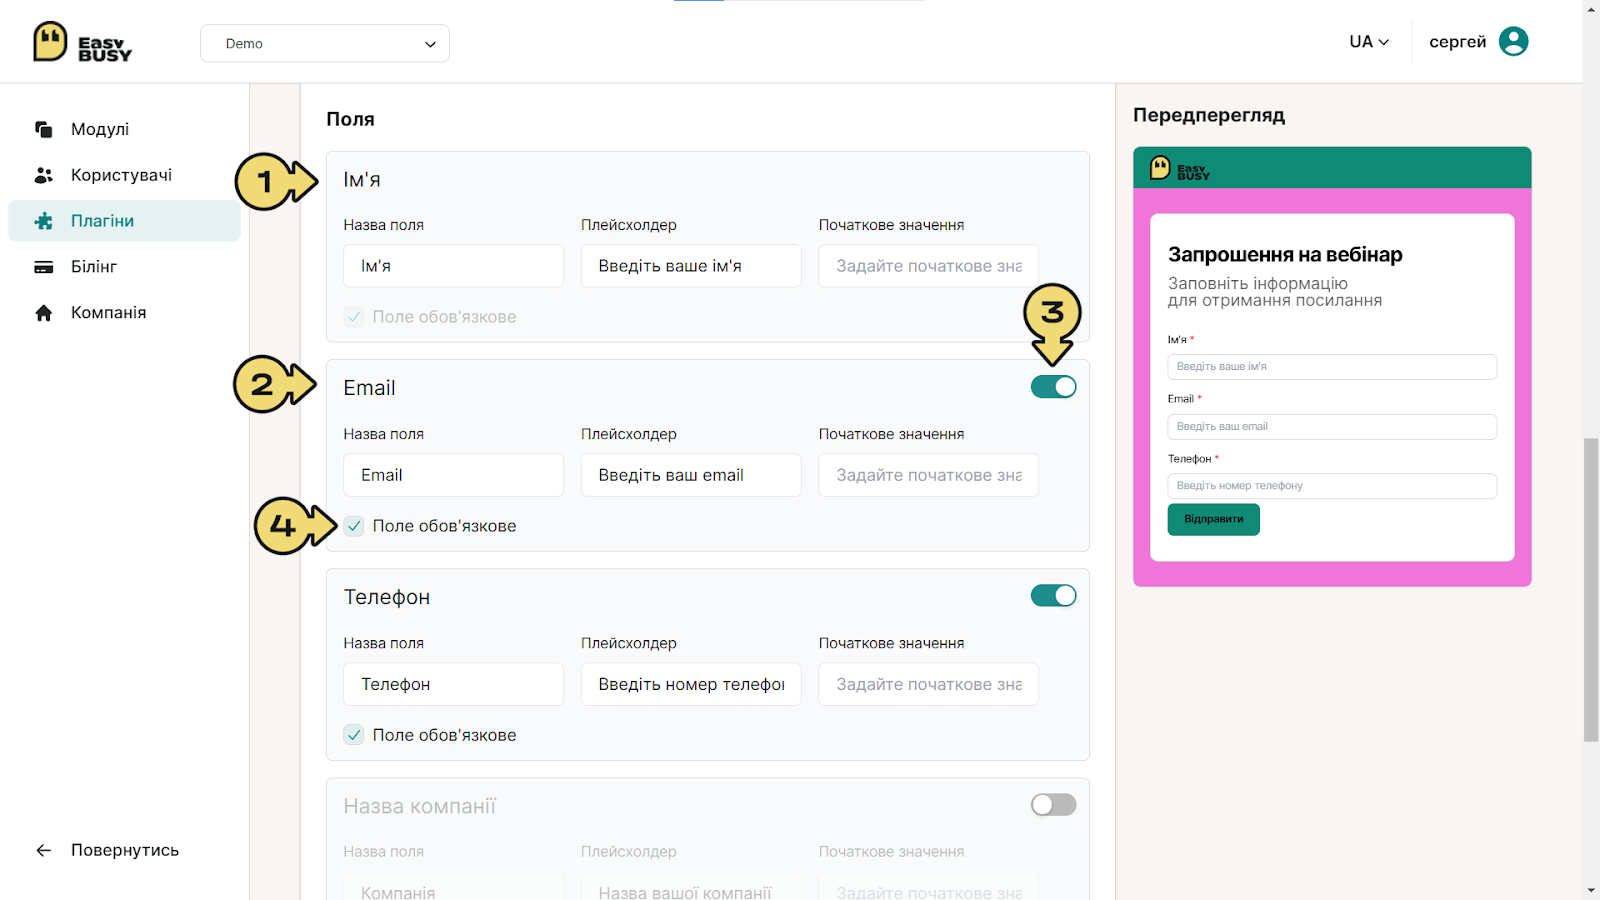The width and height of the screenshot is (1600, 900).
Task: Click Відправити button in preview
Action: [x=1214, y=519]
